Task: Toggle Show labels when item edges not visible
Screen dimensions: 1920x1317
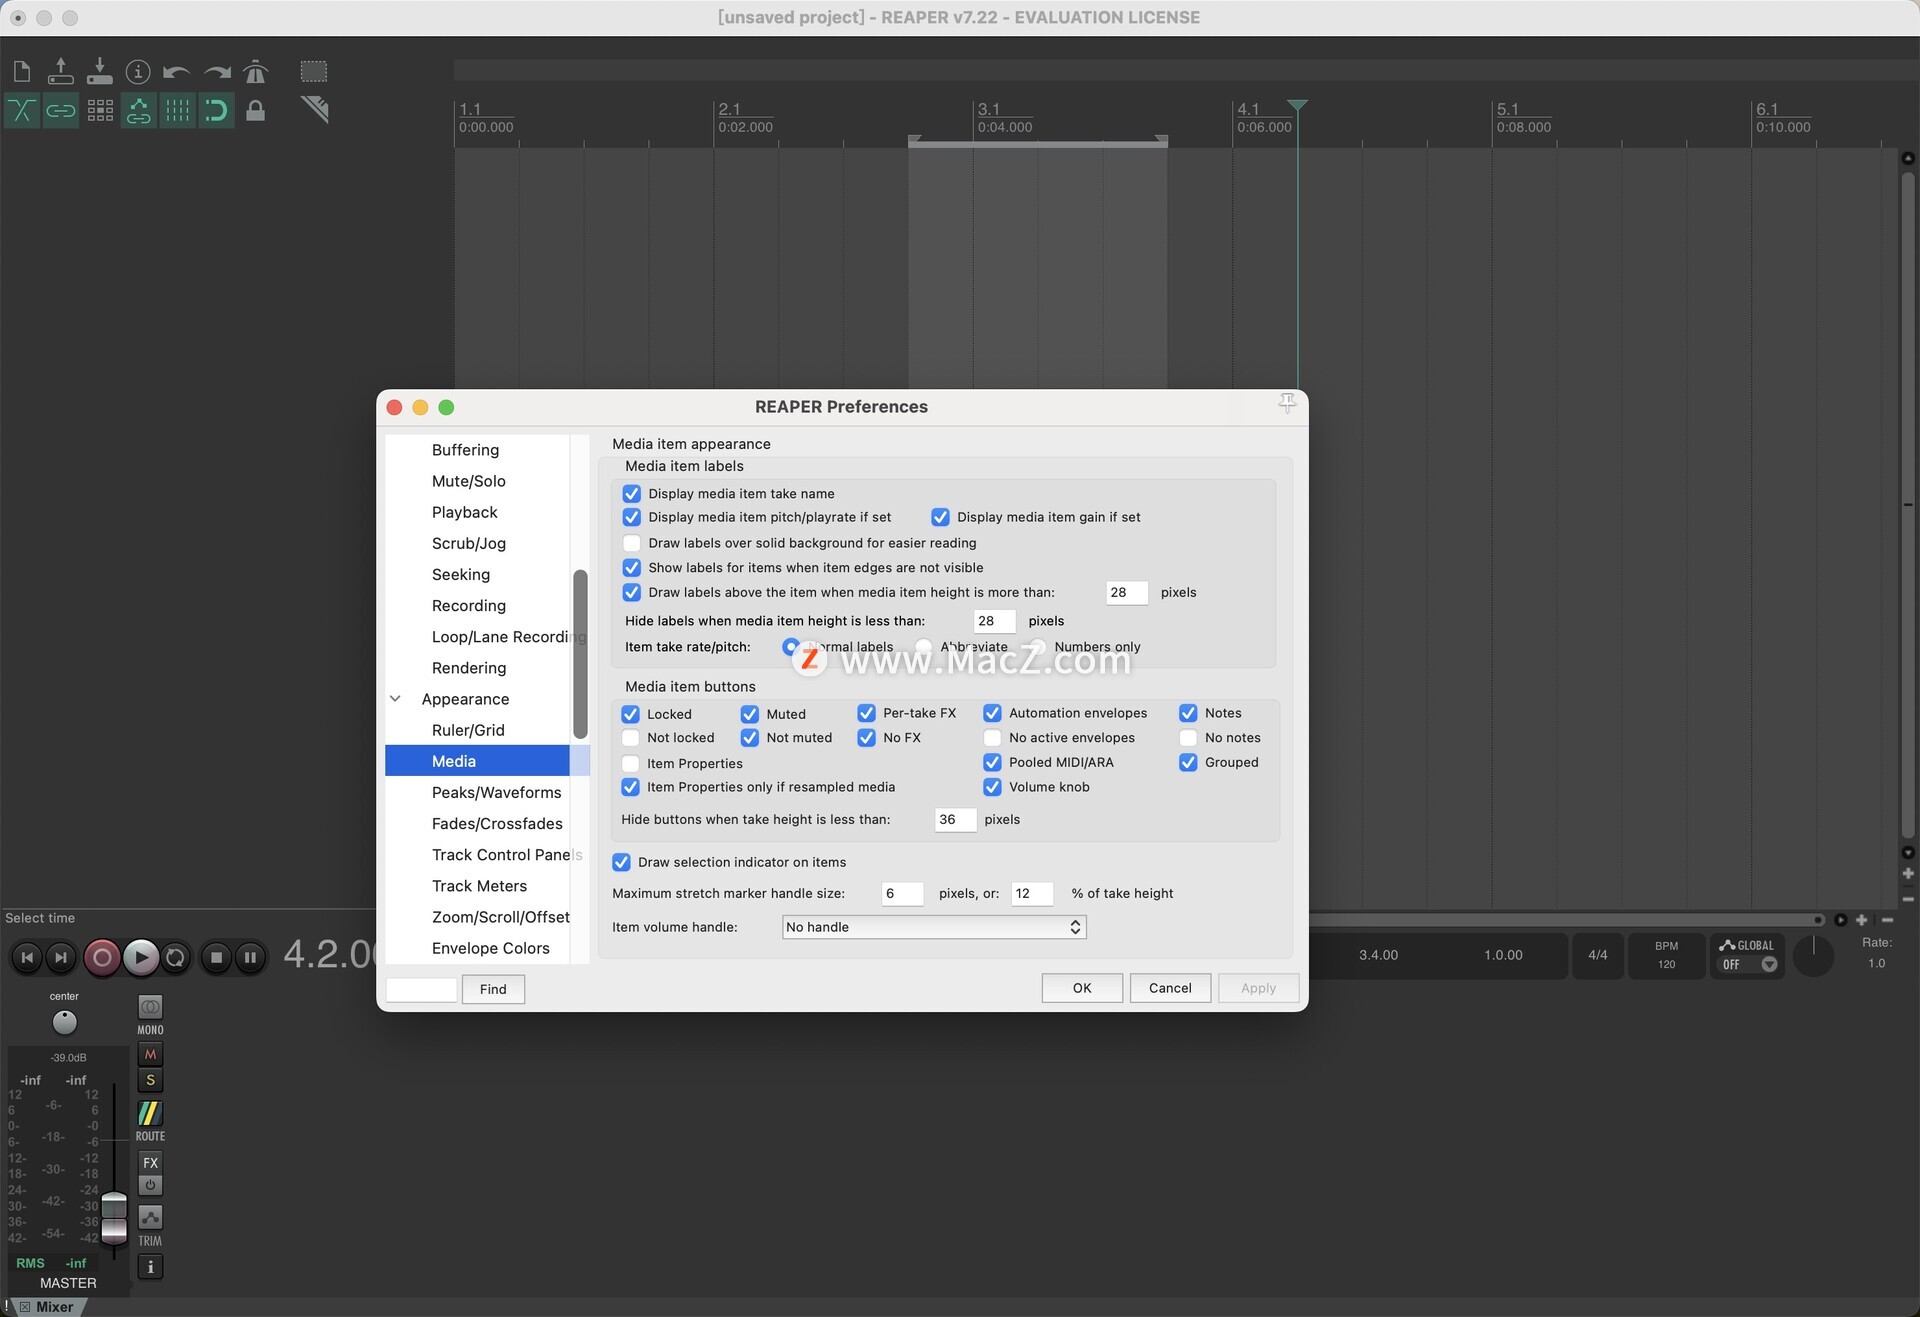Action: pyautogui.click(x=631, y=567)
